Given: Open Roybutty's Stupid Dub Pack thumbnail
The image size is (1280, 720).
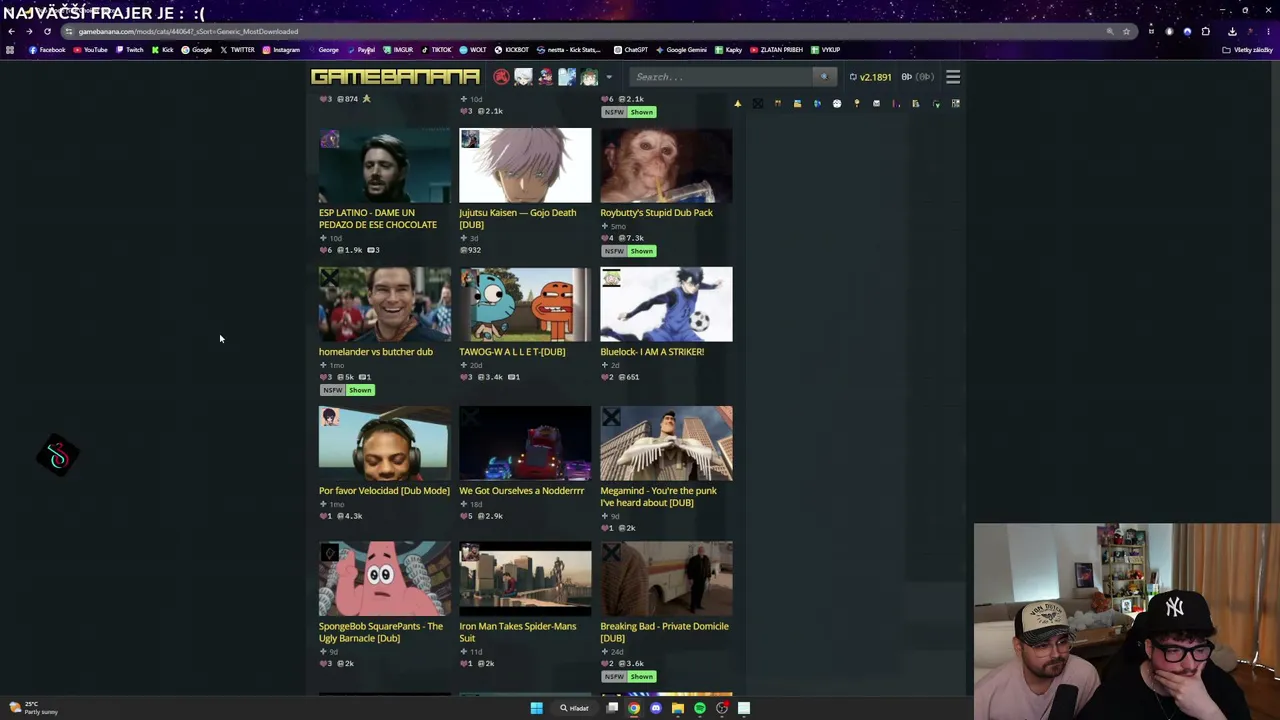Looking at the screenshot, I should click(666, 165).
